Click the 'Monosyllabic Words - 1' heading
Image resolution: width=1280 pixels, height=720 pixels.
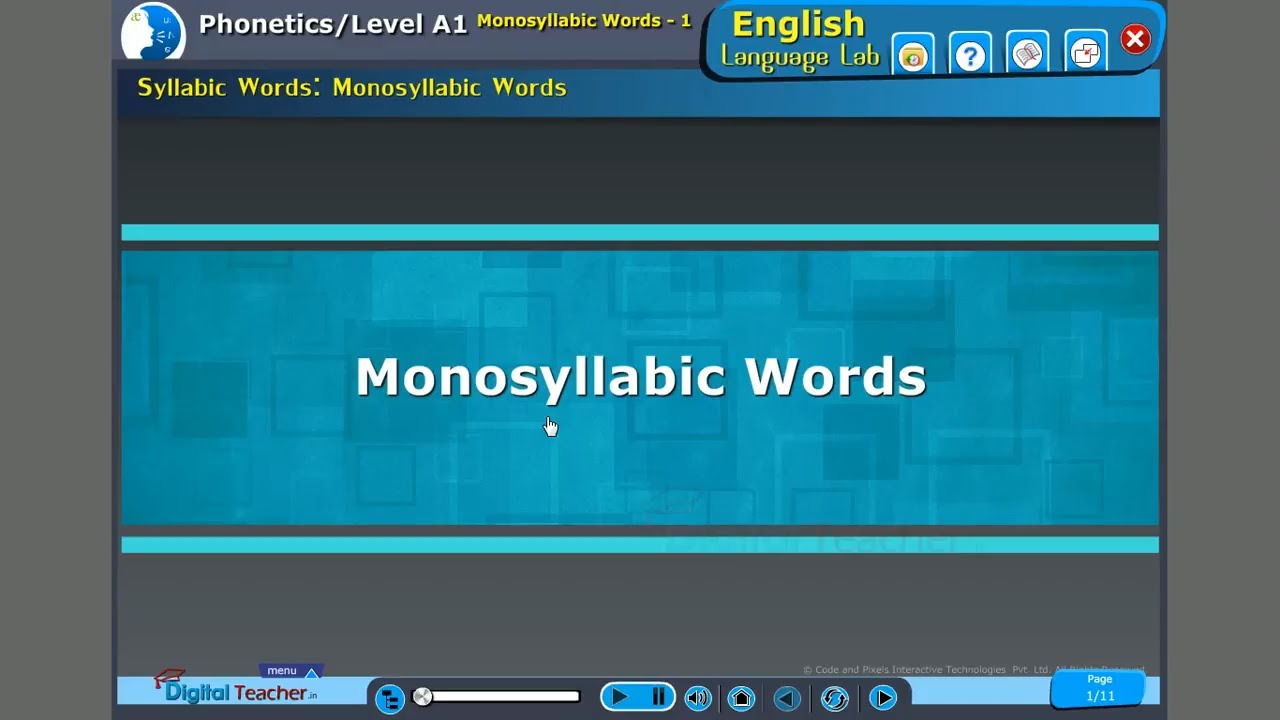[x=584, y=21]
